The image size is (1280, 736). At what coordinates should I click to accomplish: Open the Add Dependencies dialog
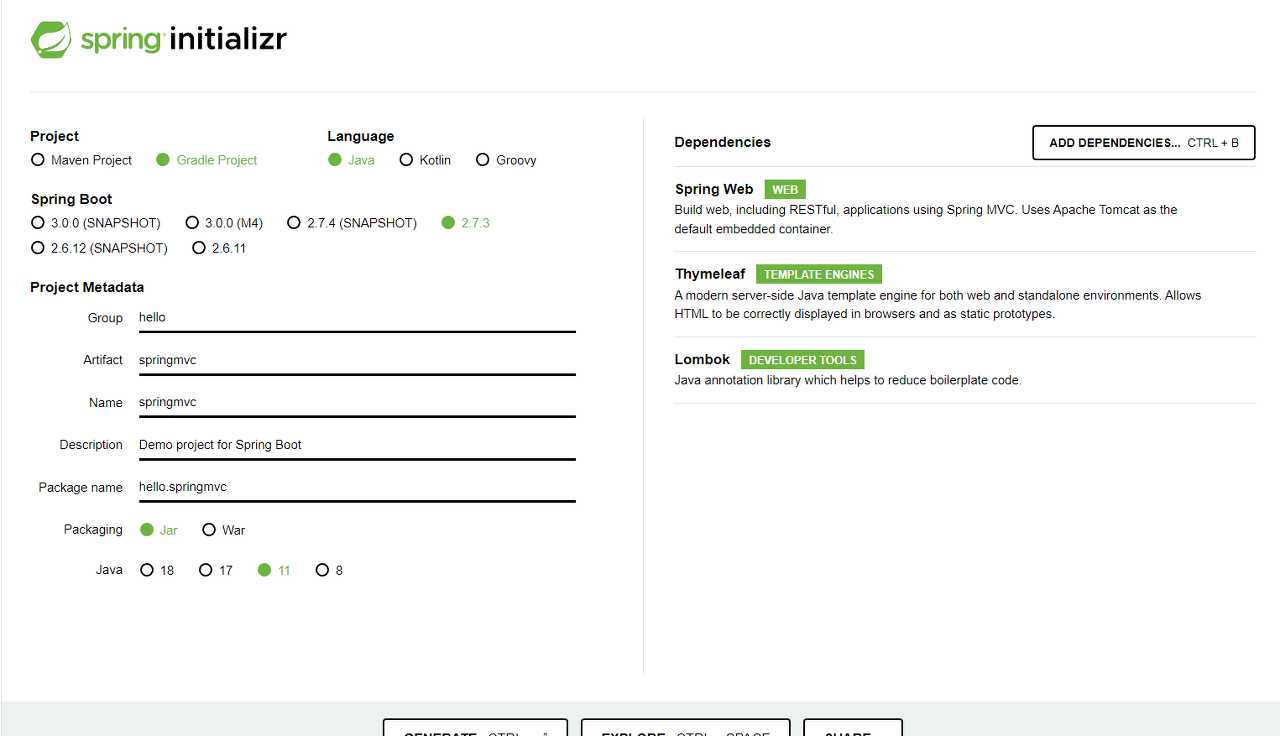coord(1144,143)
